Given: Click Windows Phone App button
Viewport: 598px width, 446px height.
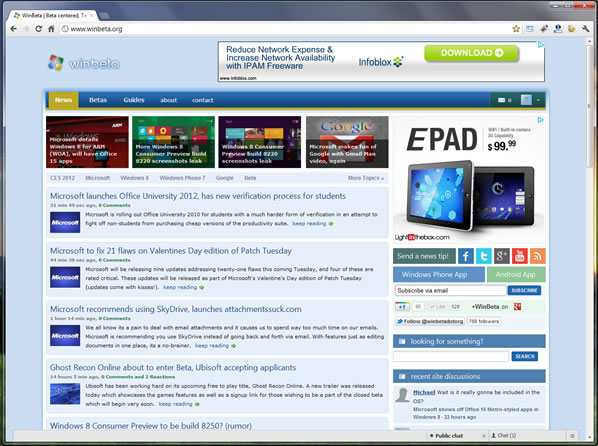Looking at the screenshot, I should [439, 274].
